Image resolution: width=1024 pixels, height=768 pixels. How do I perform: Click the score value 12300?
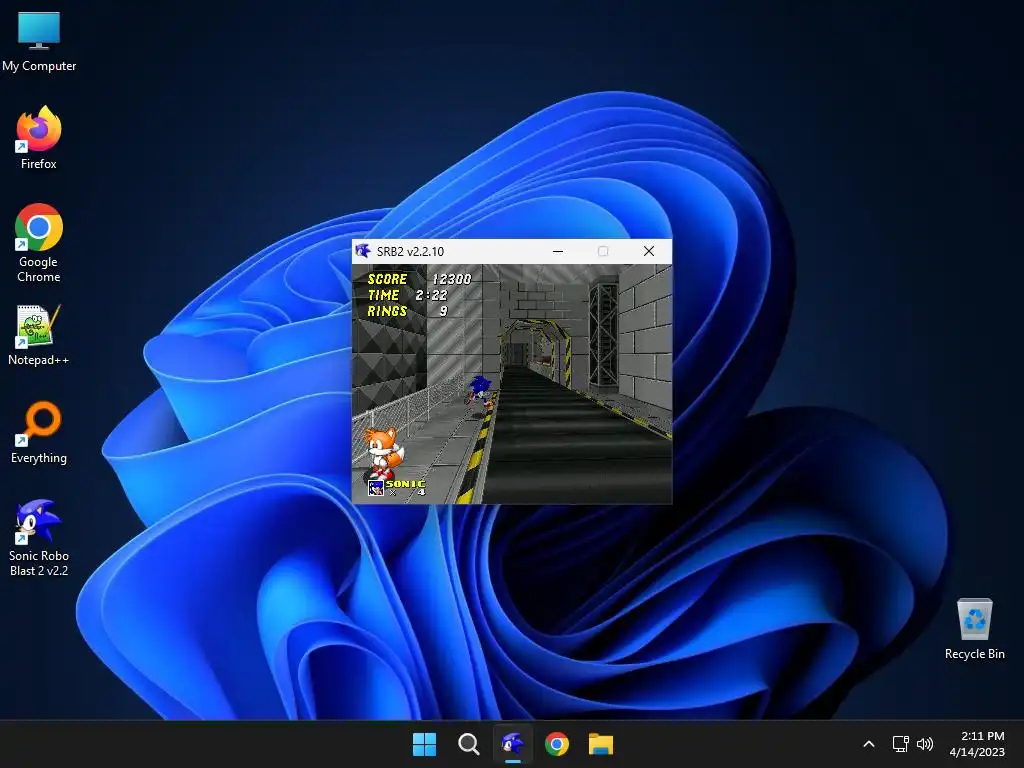451,279
